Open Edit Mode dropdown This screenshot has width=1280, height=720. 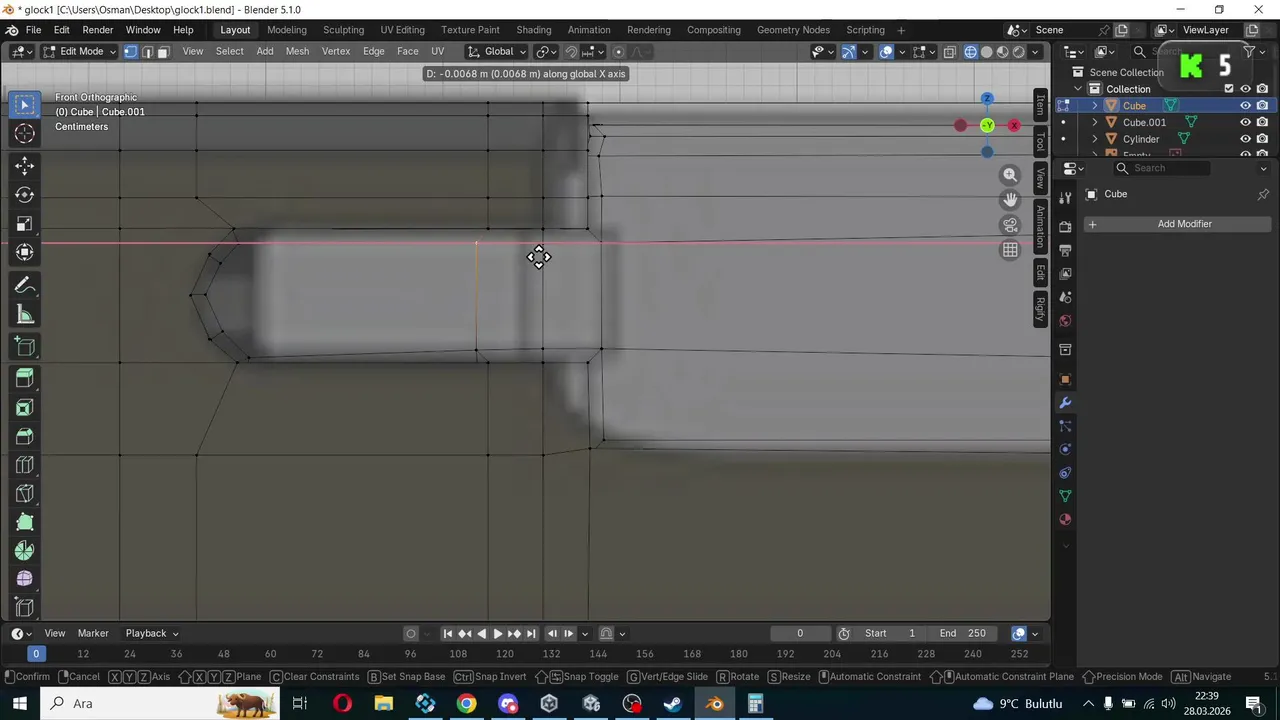pyautogui.click(x=79, y=51)
